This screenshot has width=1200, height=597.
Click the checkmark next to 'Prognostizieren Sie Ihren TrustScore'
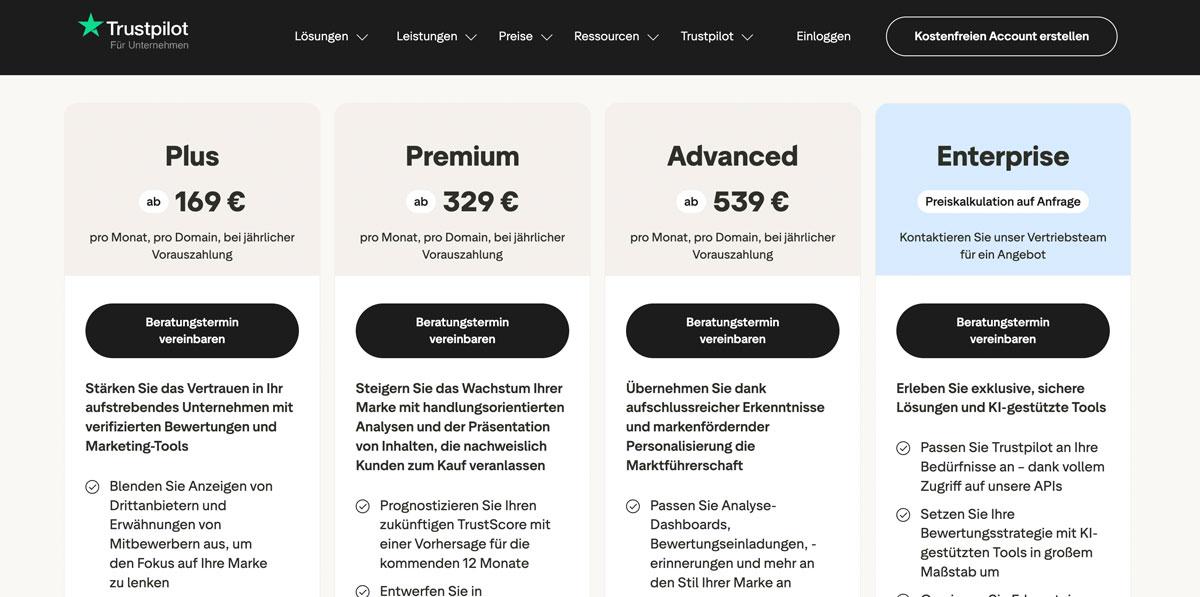(362, 505)
